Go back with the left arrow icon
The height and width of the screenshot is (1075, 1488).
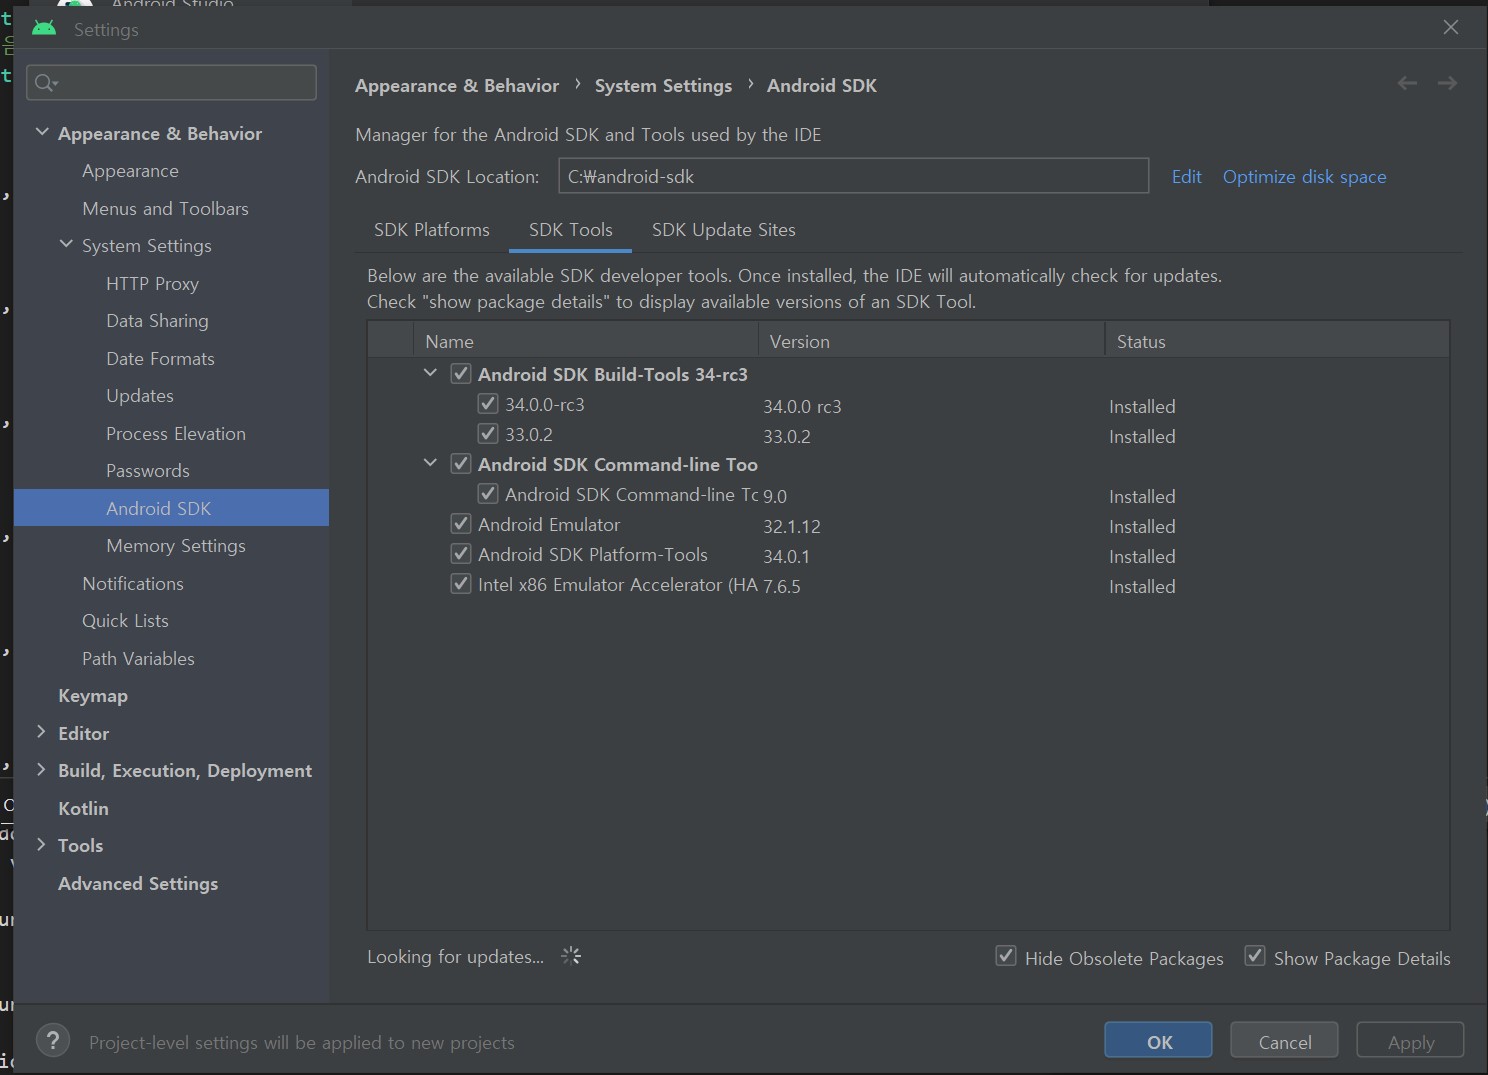(x=1407, y=83)
